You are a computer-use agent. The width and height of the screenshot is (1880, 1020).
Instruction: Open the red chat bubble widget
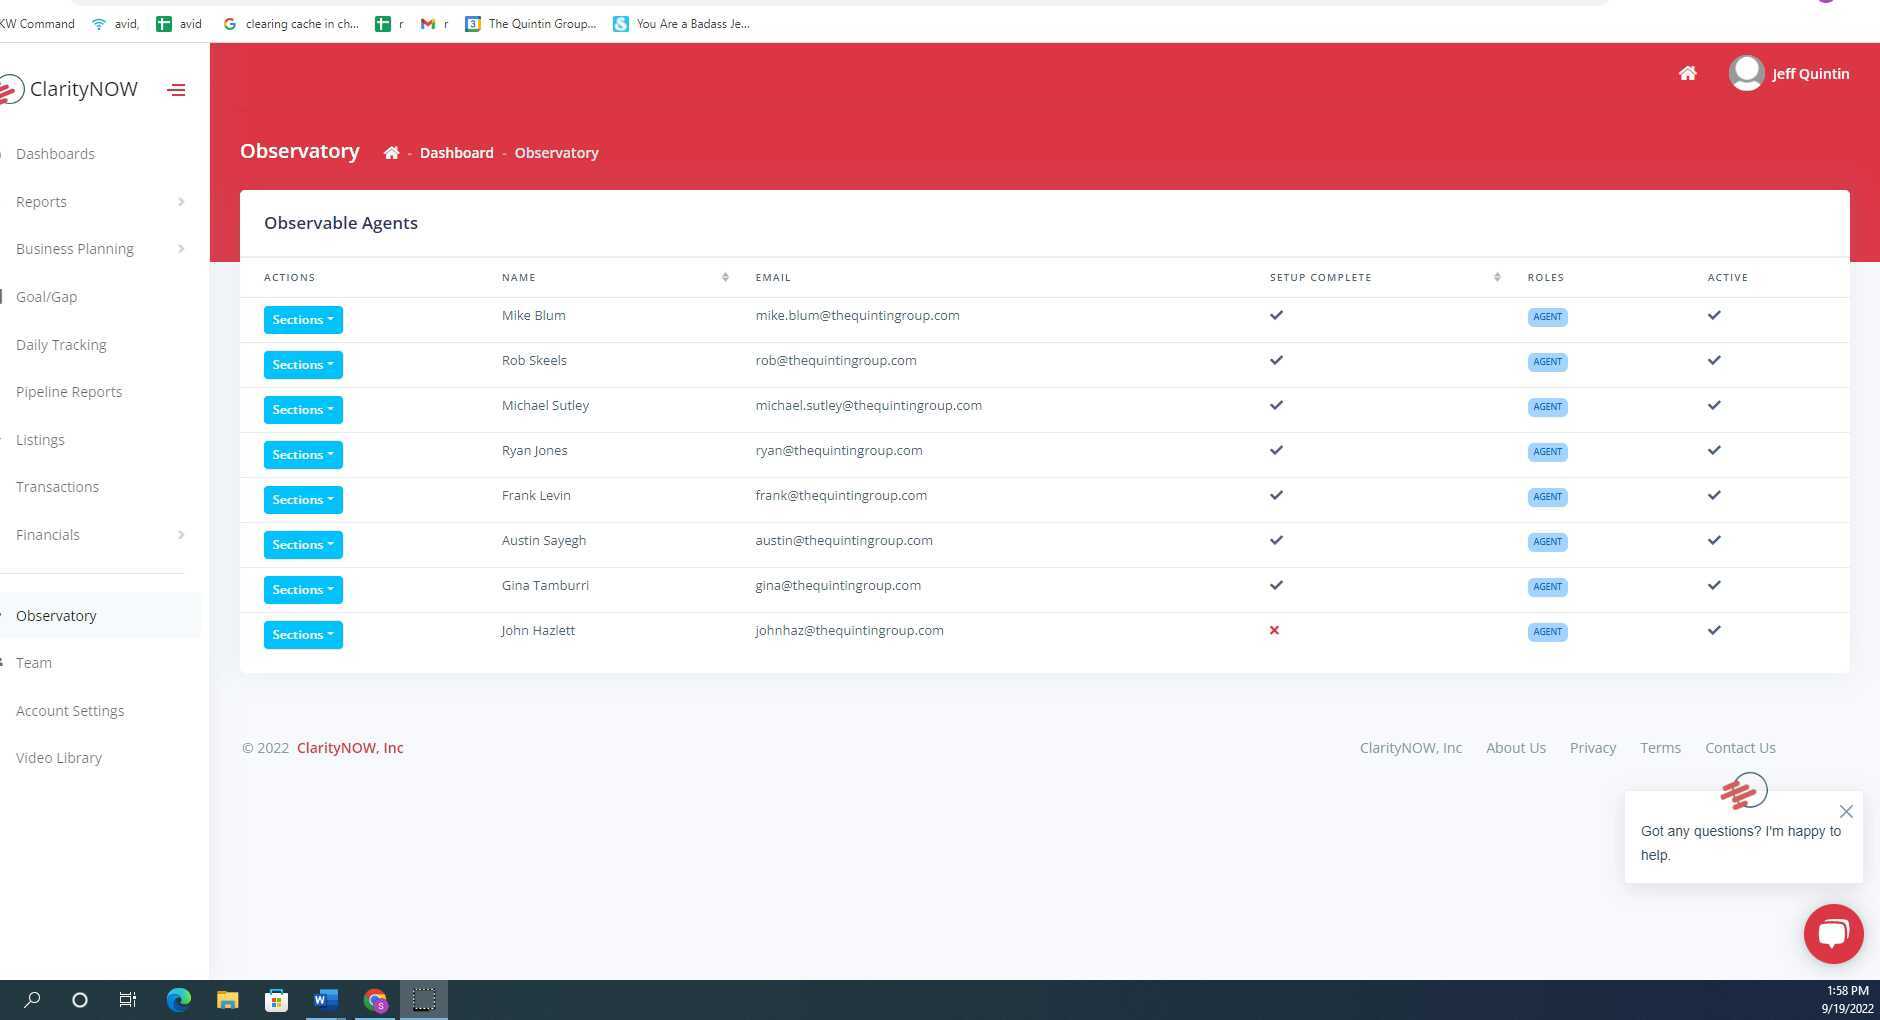click(1833, 933)
